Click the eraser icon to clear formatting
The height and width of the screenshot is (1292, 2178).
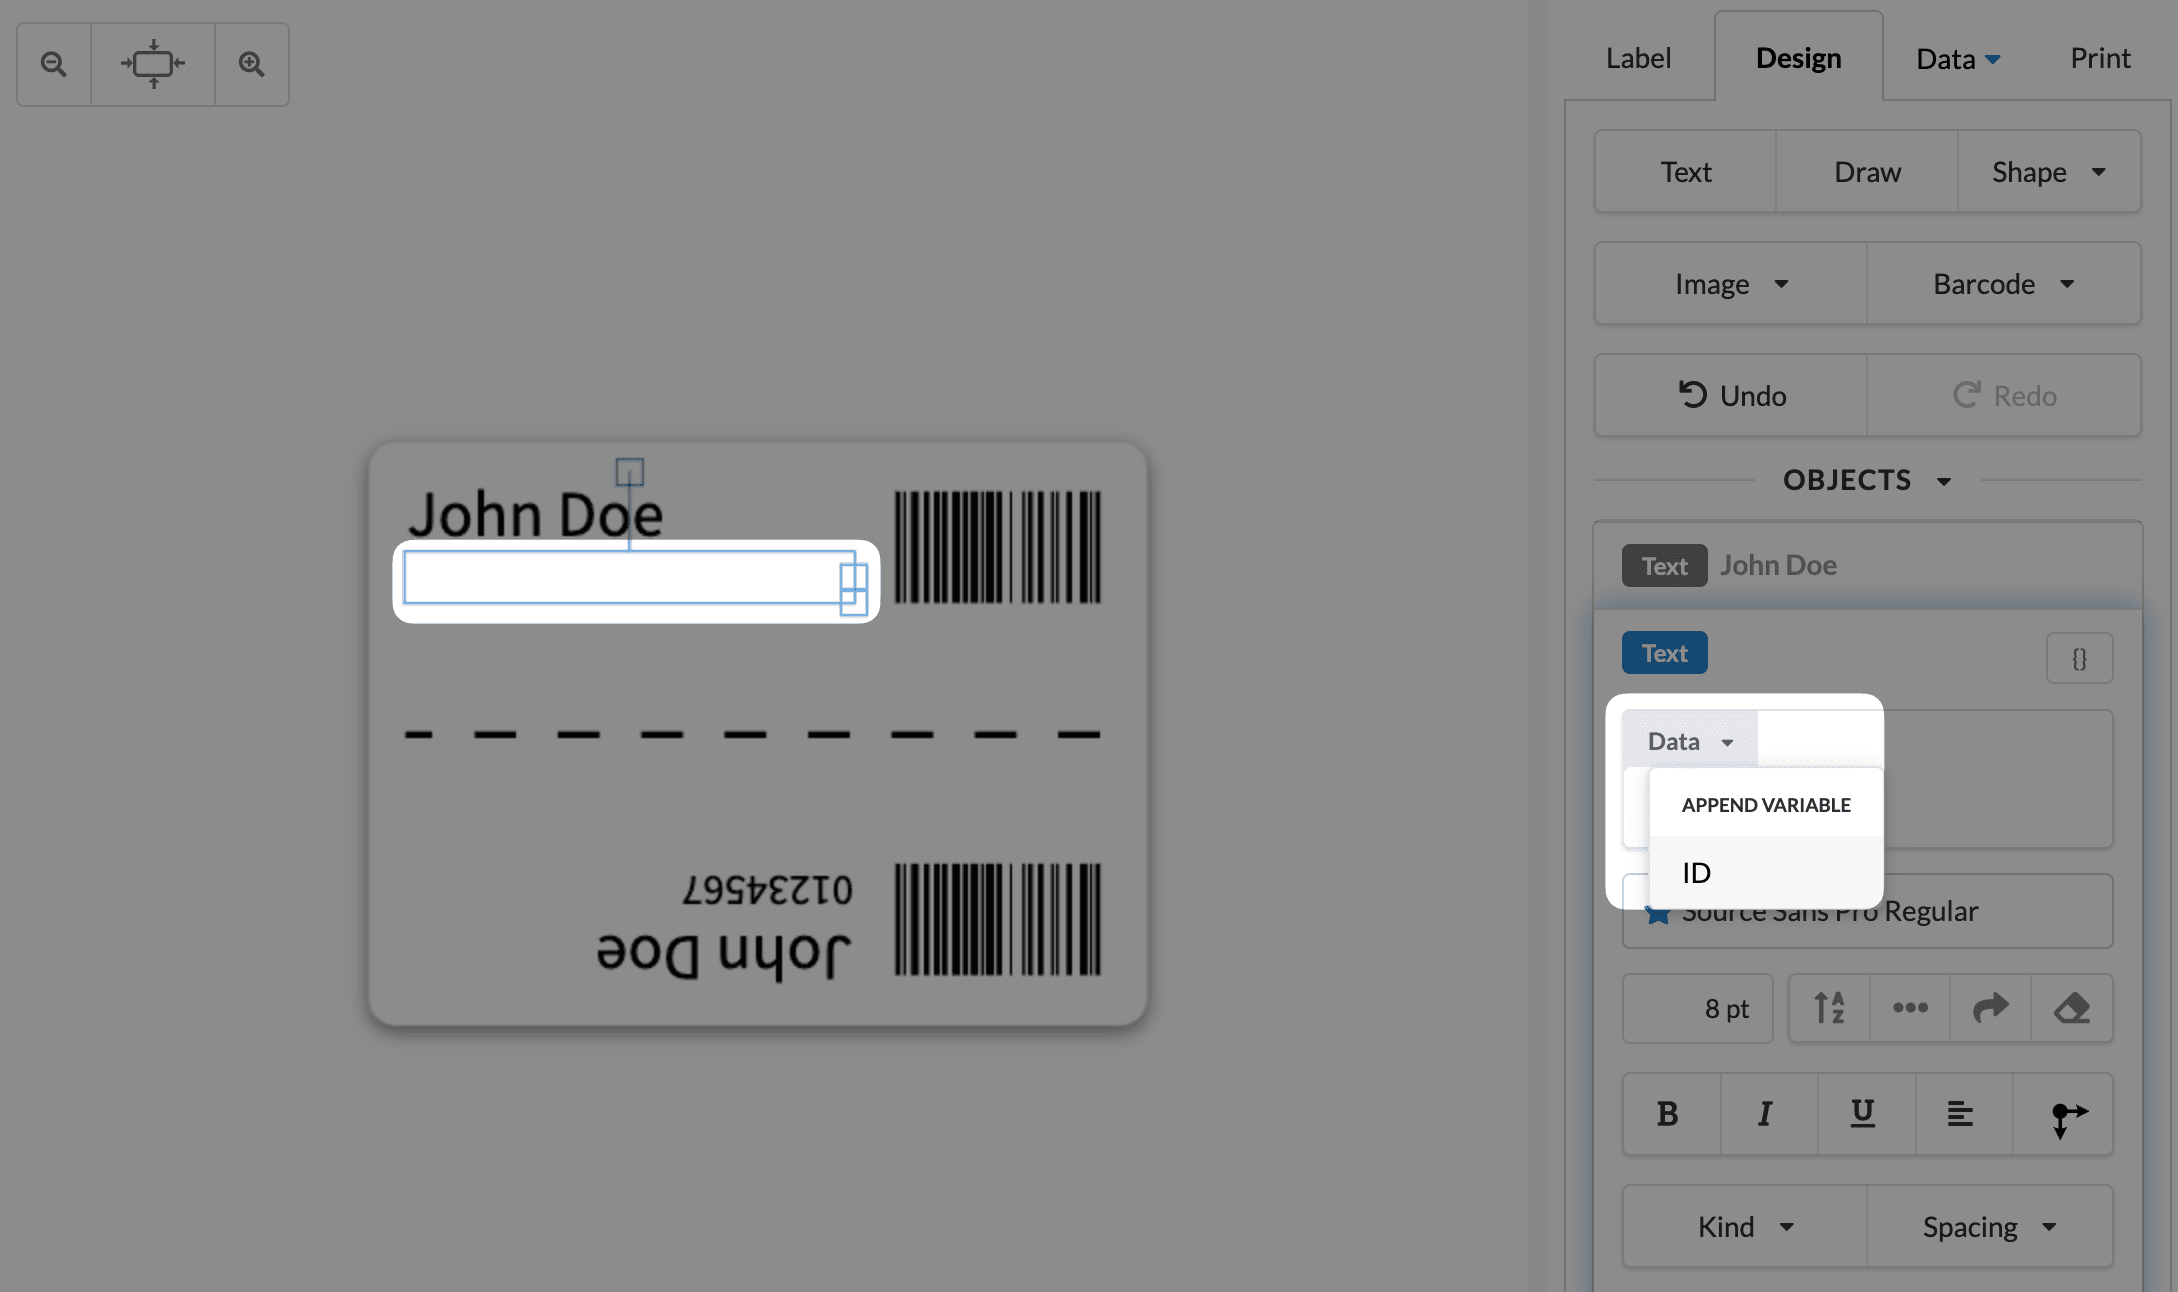(x=2072, y=1008)
